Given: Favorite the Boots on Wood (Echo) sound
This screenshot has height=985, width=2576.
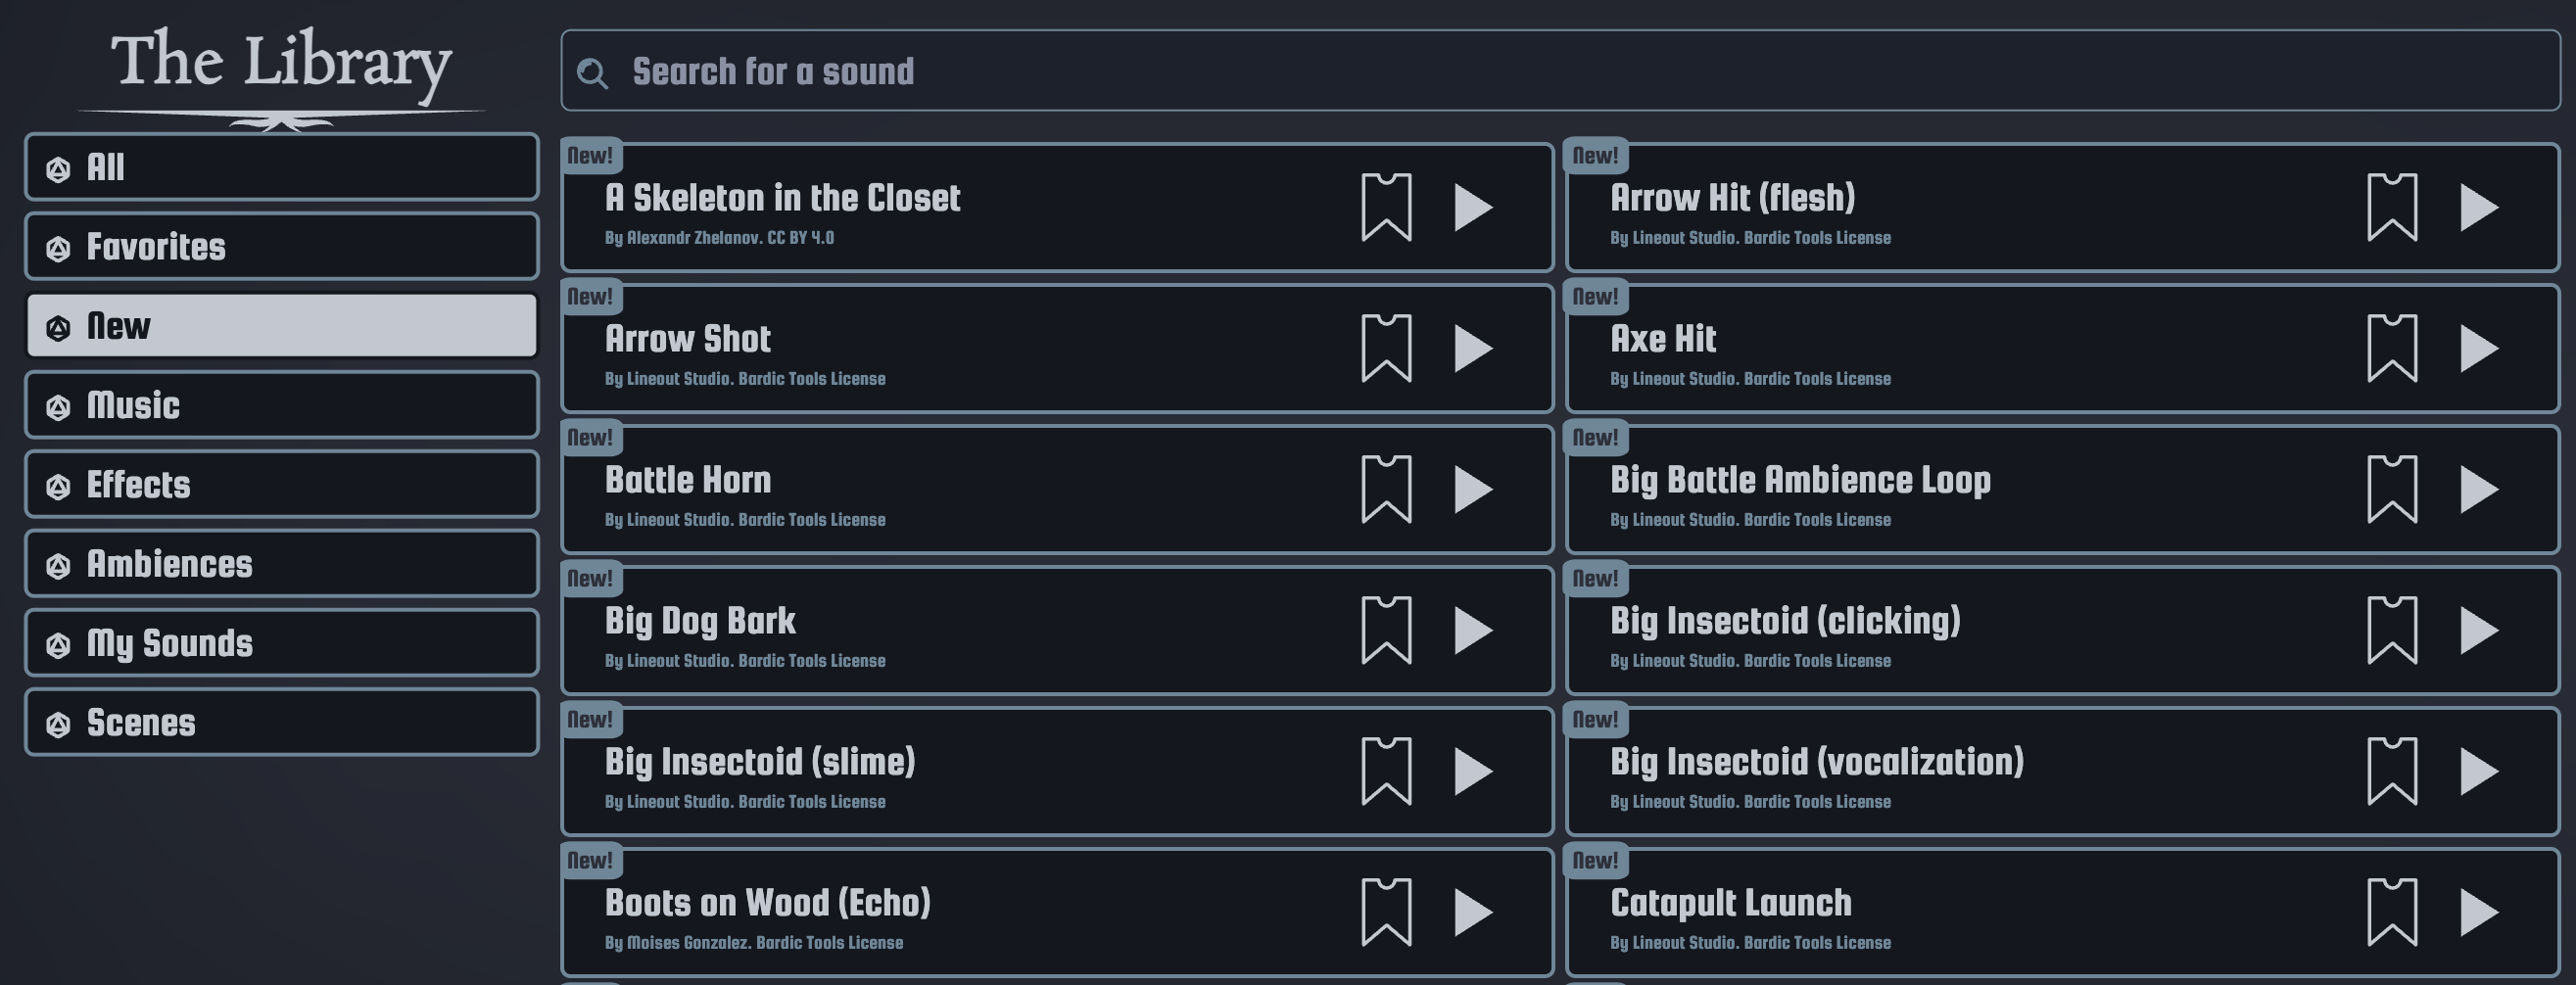Looking at the screenshot, I should (1386, 912).
